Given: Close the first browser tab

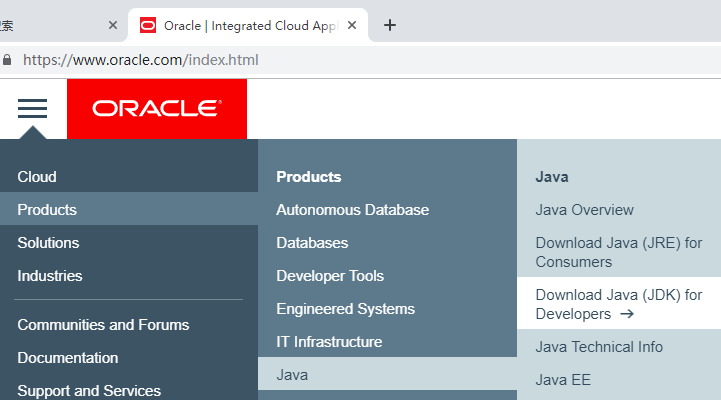Looking at the screenshot, I should [x=112, y=25].
